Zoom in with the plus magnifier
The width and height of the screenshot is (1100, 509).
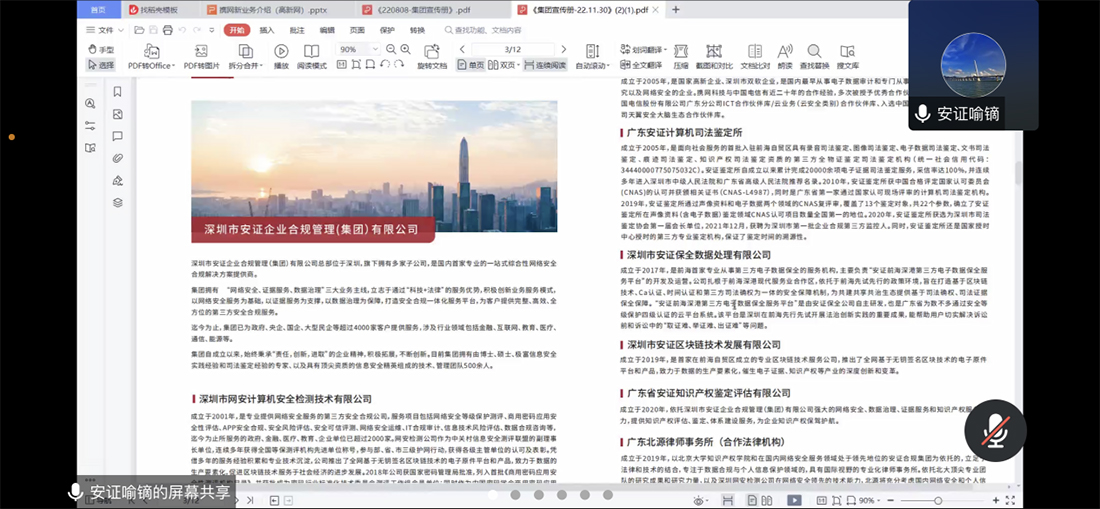[405, 49]
